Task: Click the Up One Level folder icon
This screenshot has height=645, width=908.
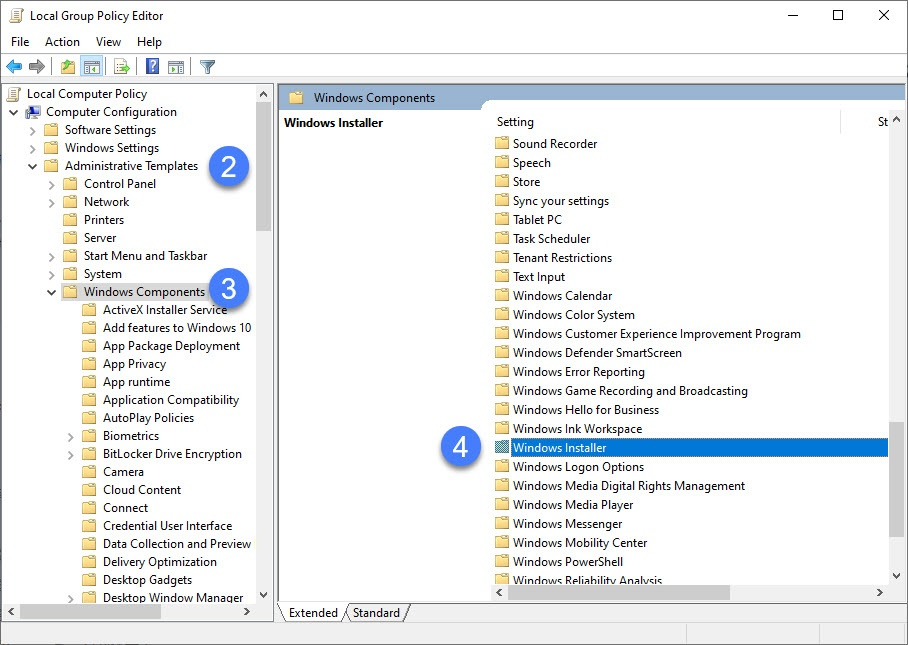Action: point(68,67)
